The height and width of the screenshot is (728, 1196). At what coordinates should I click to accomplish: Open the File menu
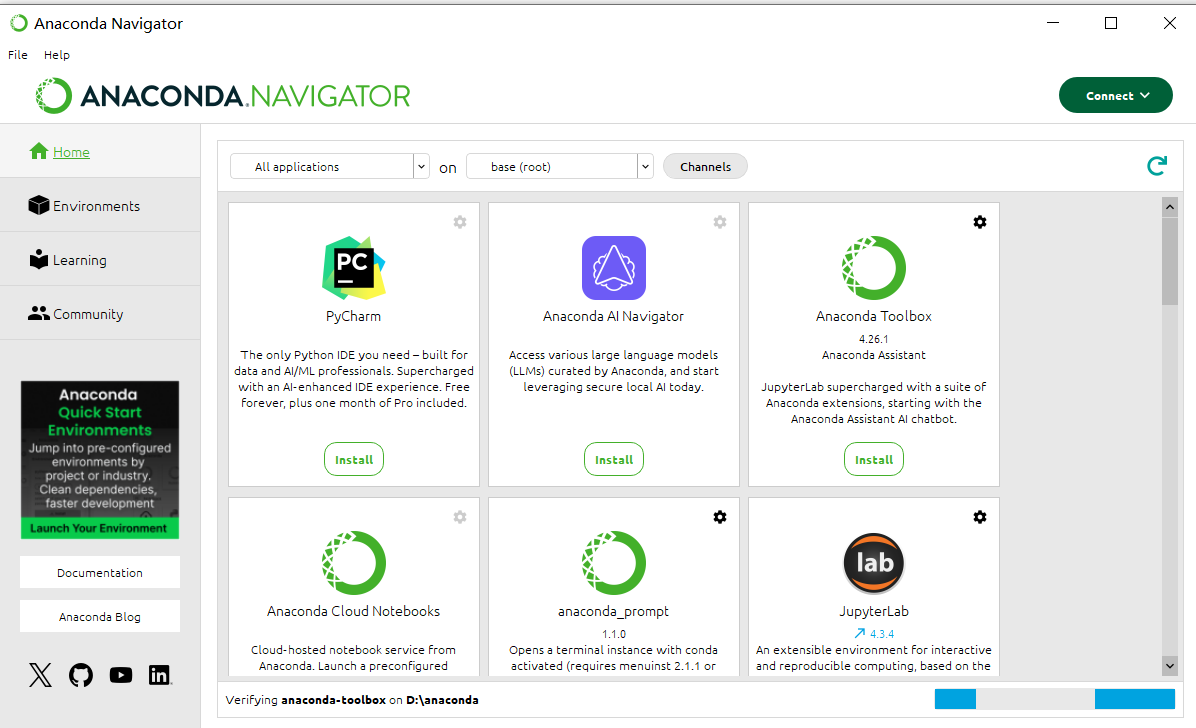(18, 55)
